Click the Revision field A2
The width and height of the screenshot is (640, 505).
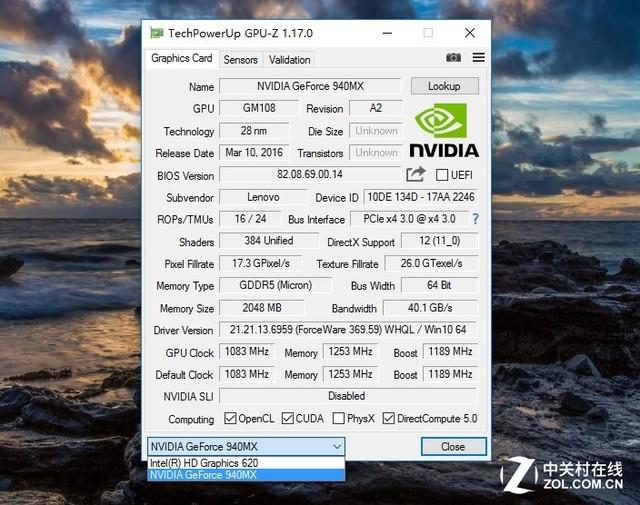376,108
